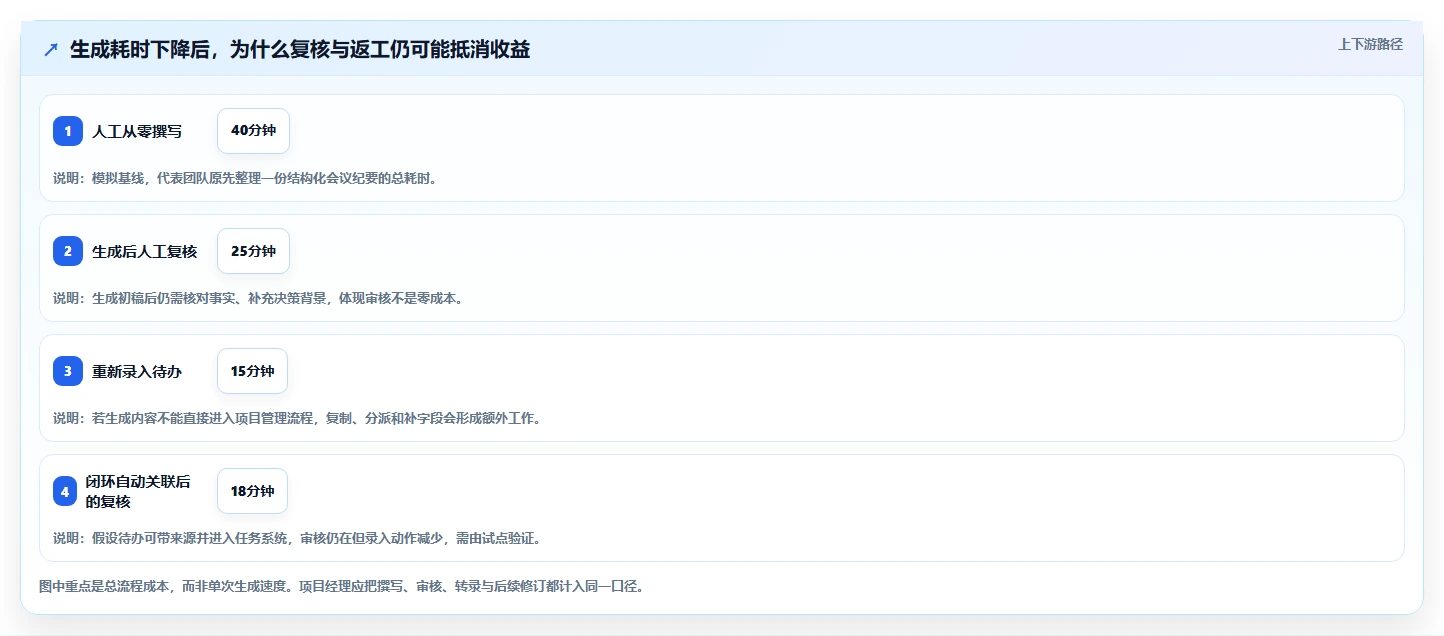The image size is (1444, 636).
Task: Click the 闭环自动关联后的复核 step label
Action: click(x=138, y=491)
